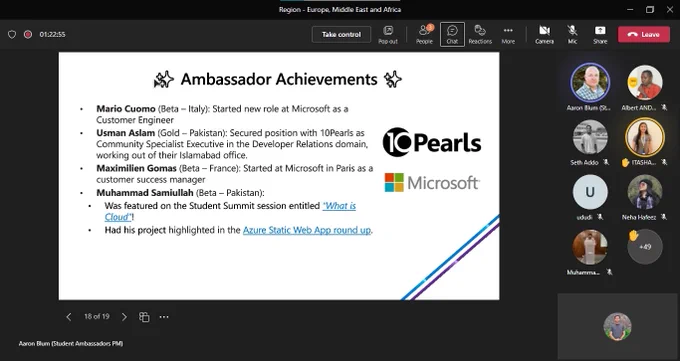This screenshot has height=361, width=680.
Task: Click the self-view video tile
Action: point(617,326)
